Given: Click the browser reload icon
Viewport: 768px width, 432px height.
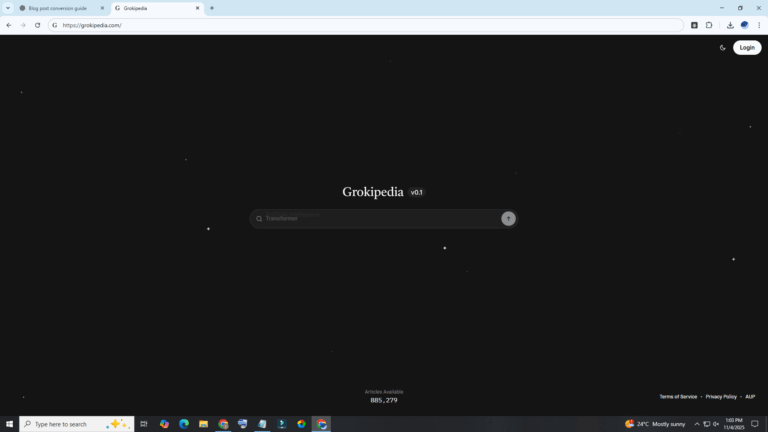Looking at the screenshot, I should pyautogui.click(x=37, y=25).
